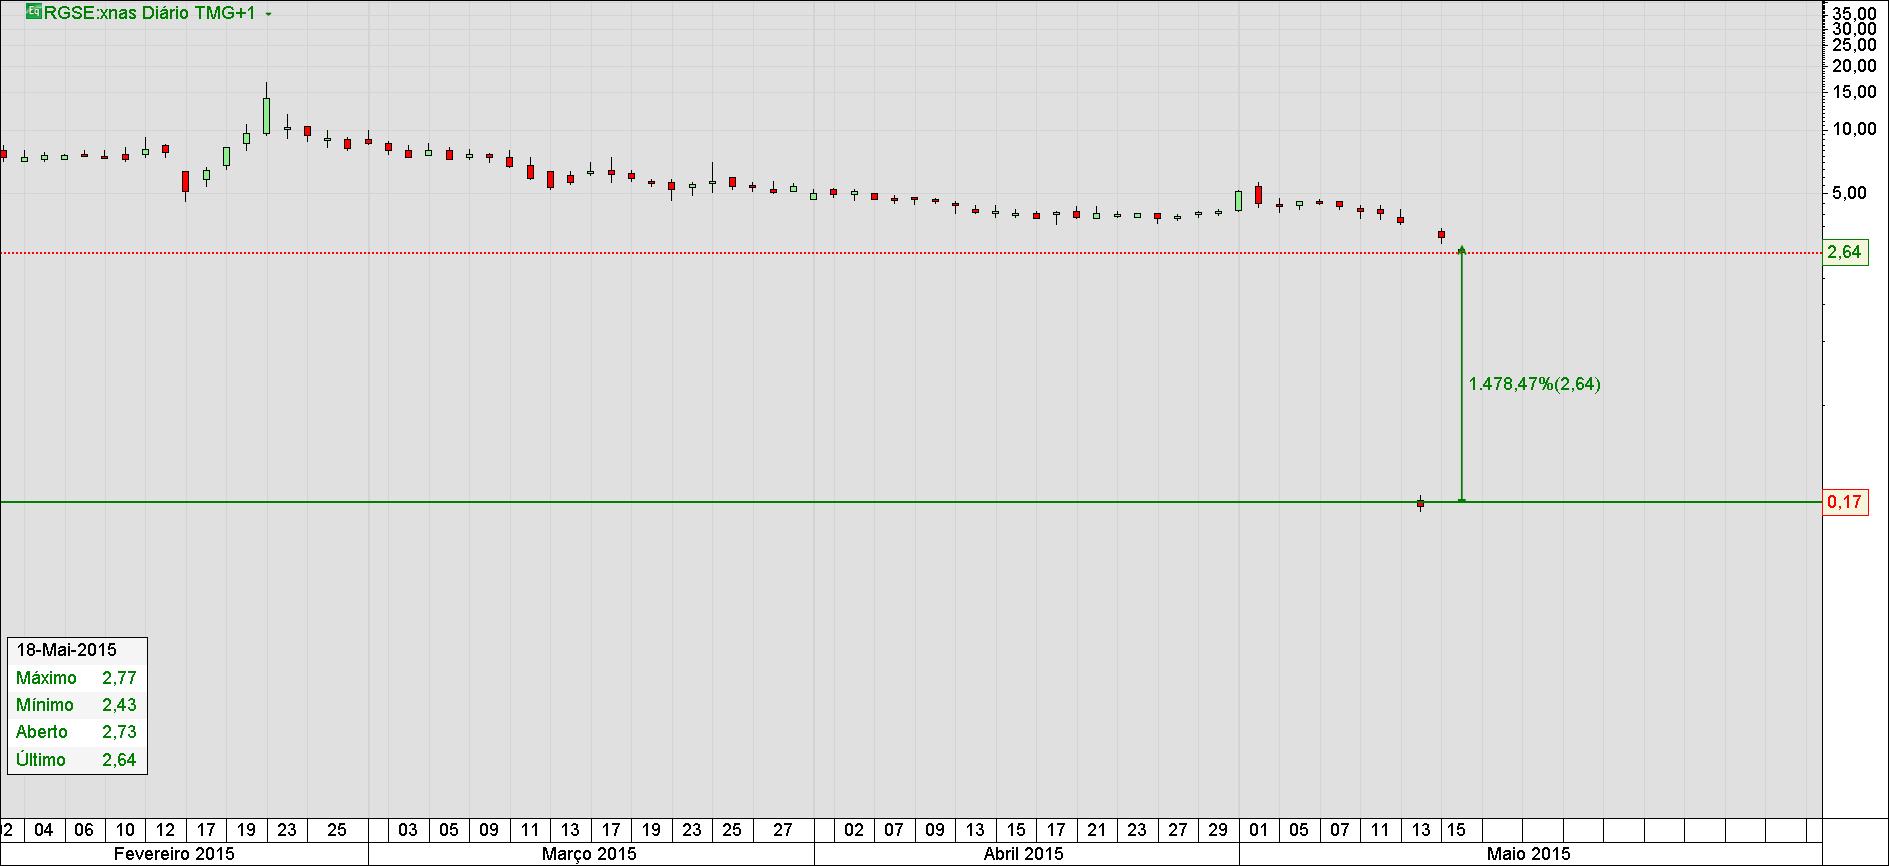Click the "29" date tick in Abril
The image size is (1889, 866).
click(x=1218, y=830)
